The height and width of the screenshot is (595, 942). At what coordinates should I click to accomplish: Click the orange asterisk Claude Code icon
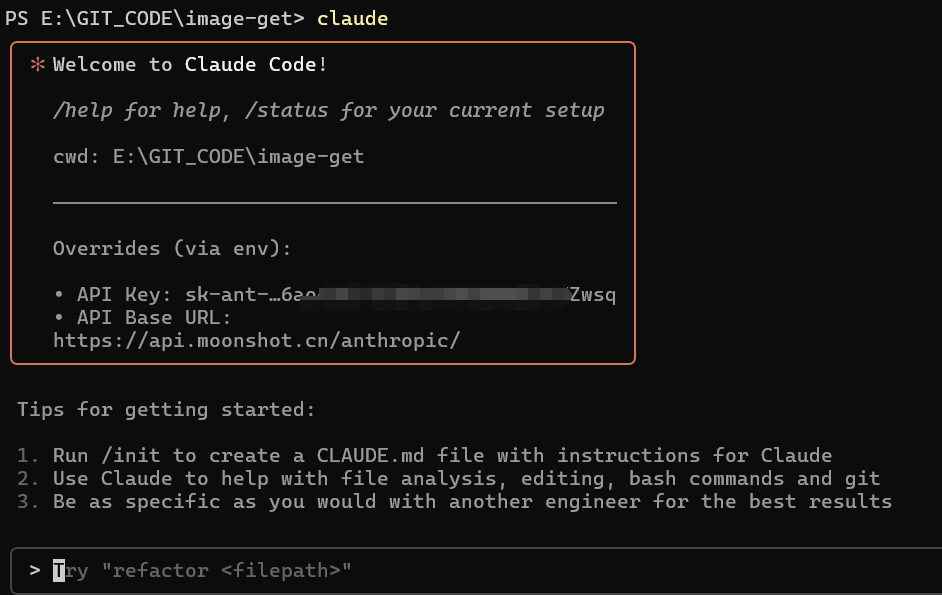tap(37, 65)
